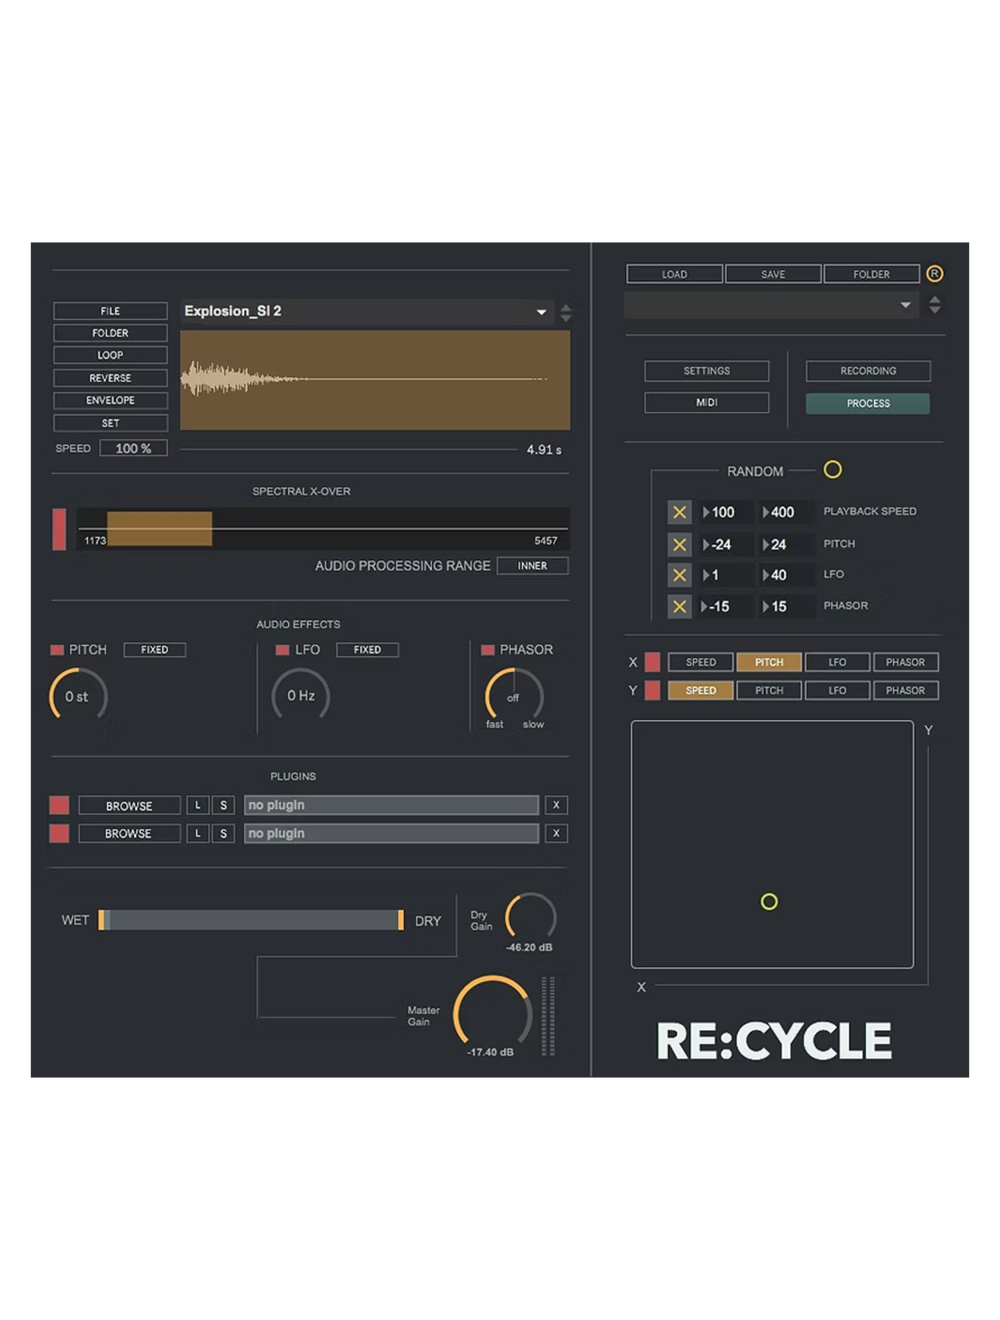Click the red enable indicator next to PHASOR

point(487,649)
